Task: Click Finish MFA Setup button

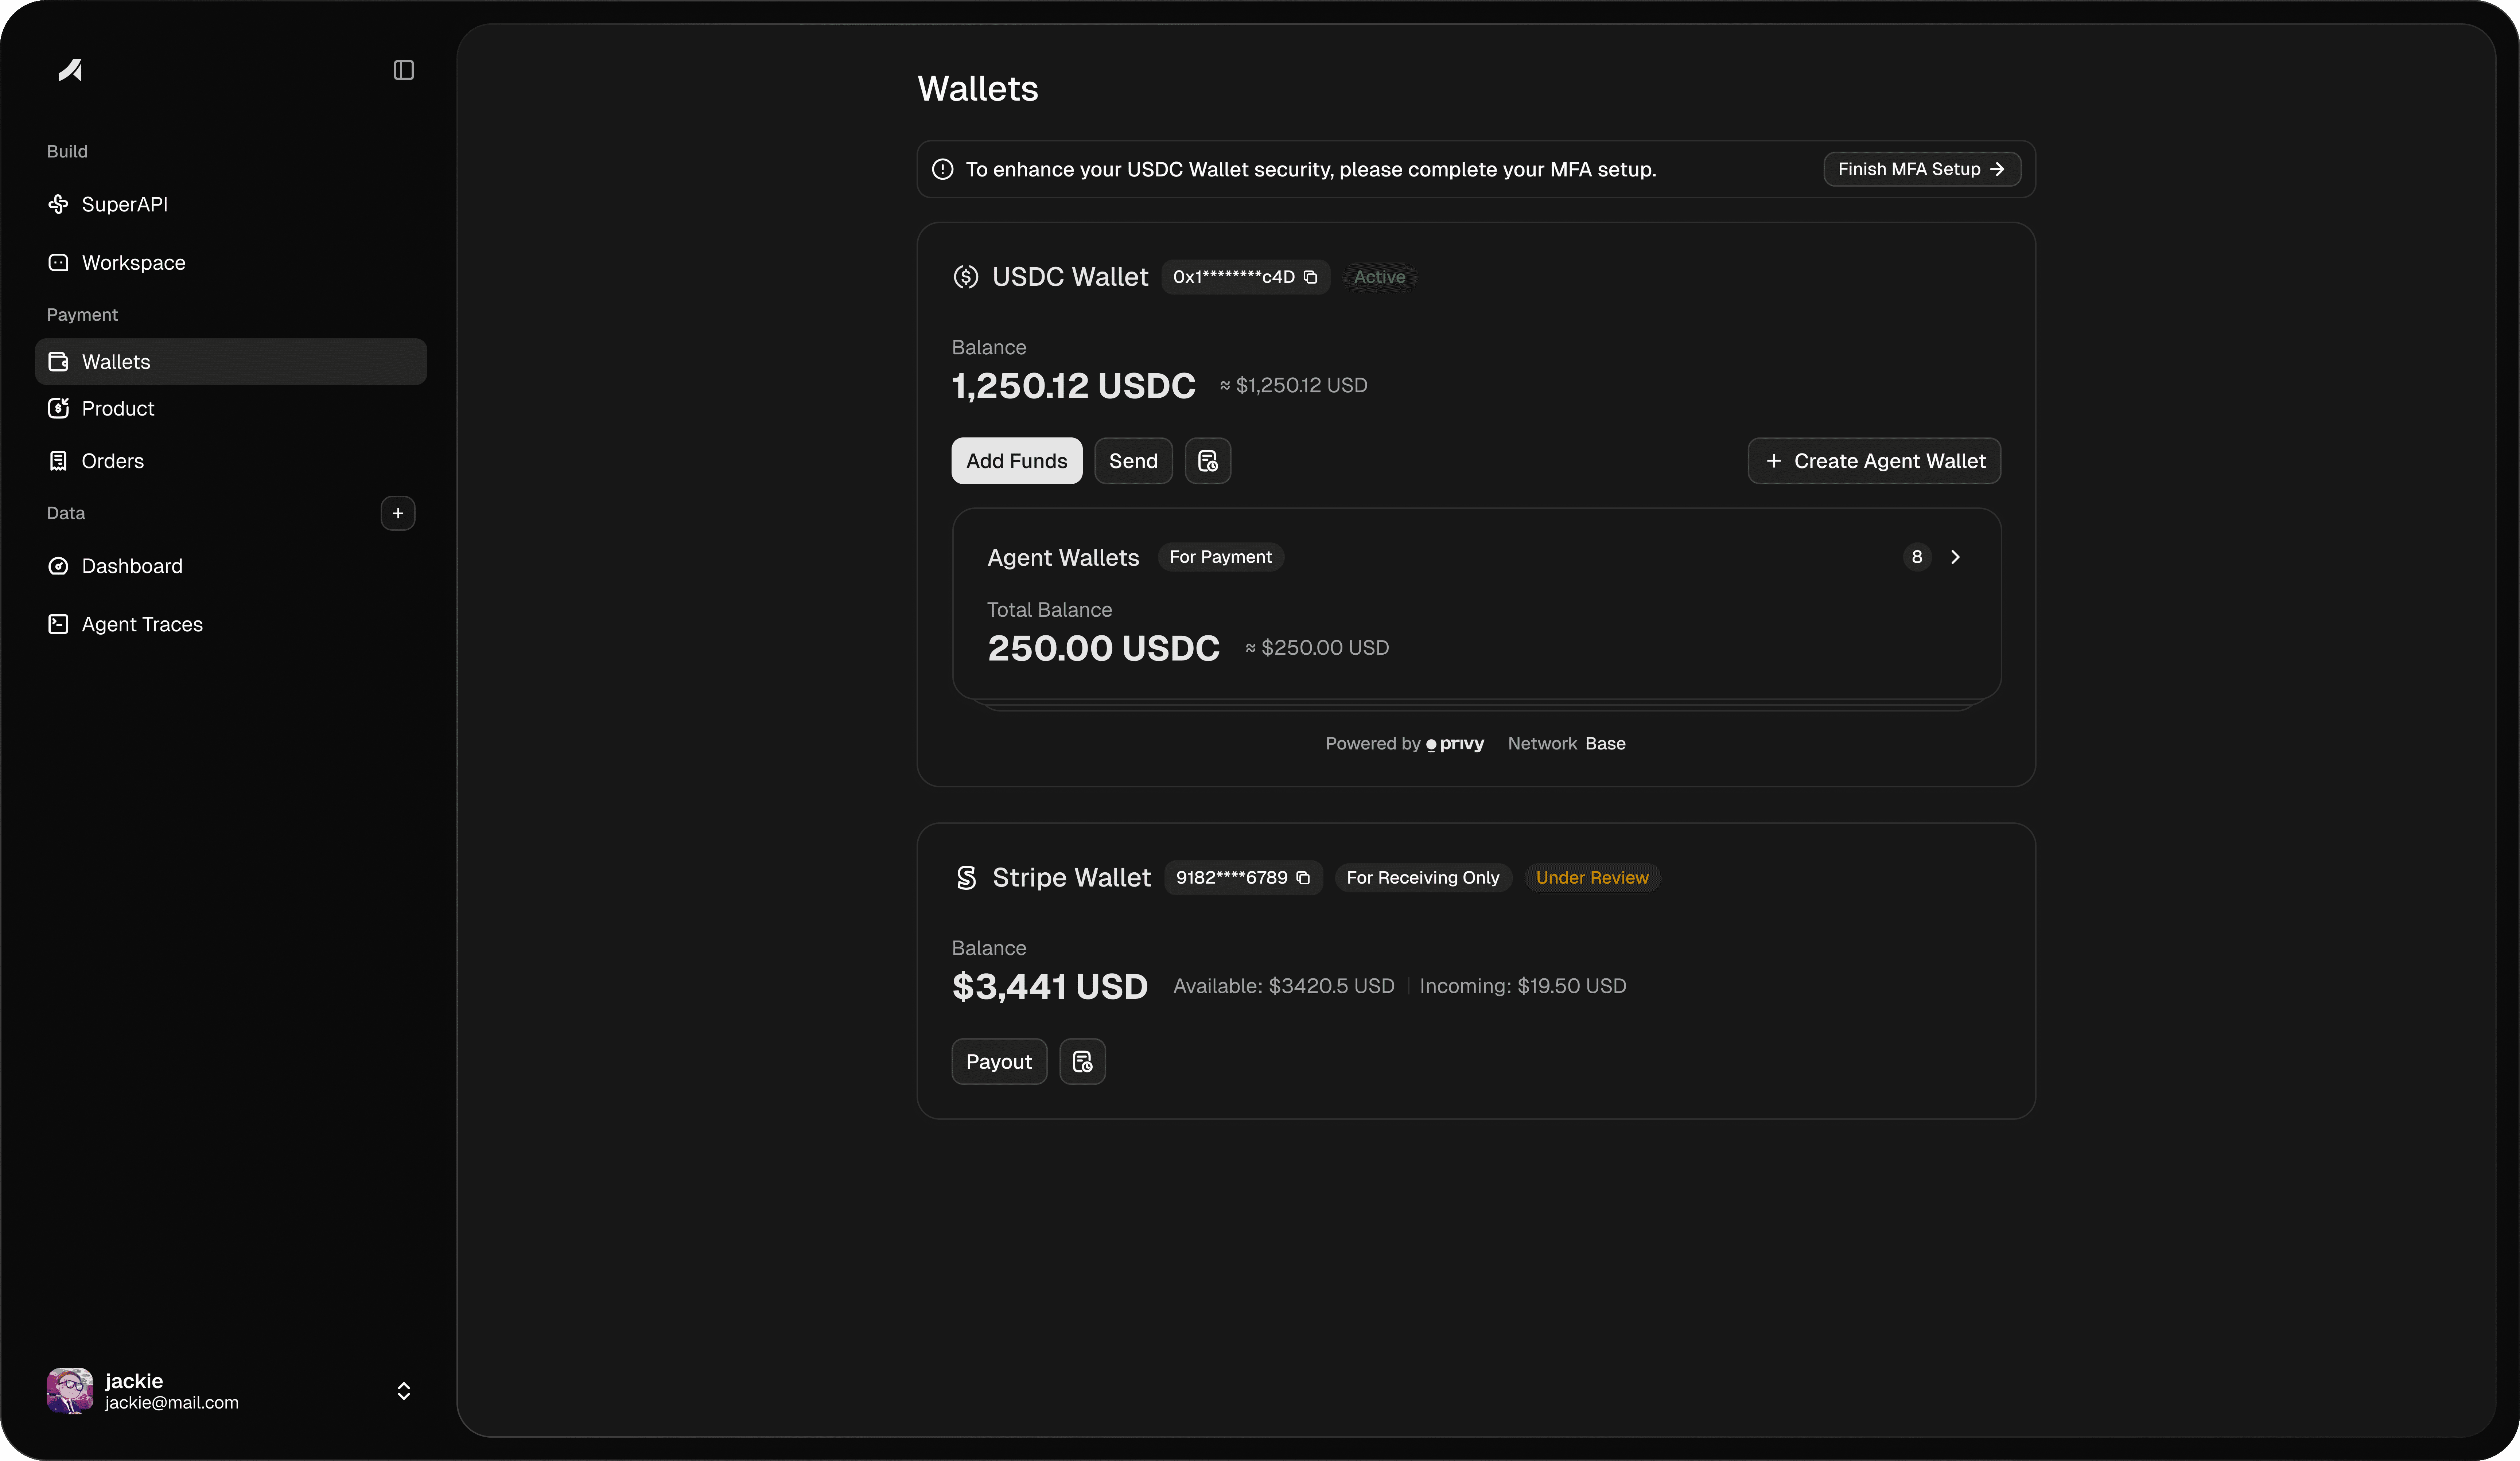Action: [x=1922, y=169]
